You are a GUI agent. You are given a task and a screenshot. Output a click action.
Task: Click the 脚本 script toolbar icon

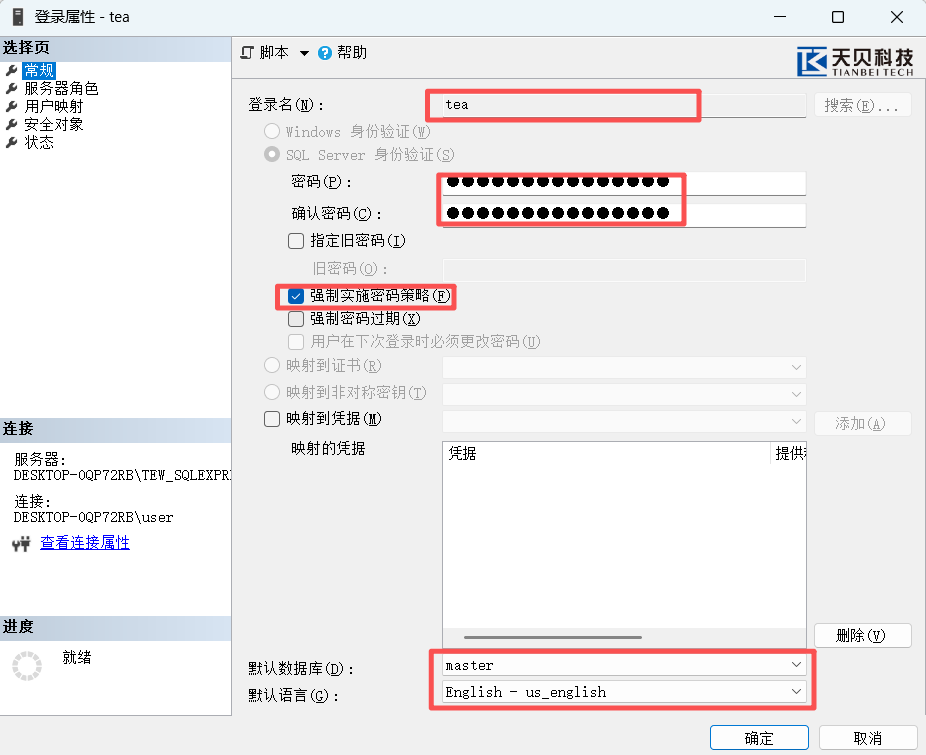248,52
